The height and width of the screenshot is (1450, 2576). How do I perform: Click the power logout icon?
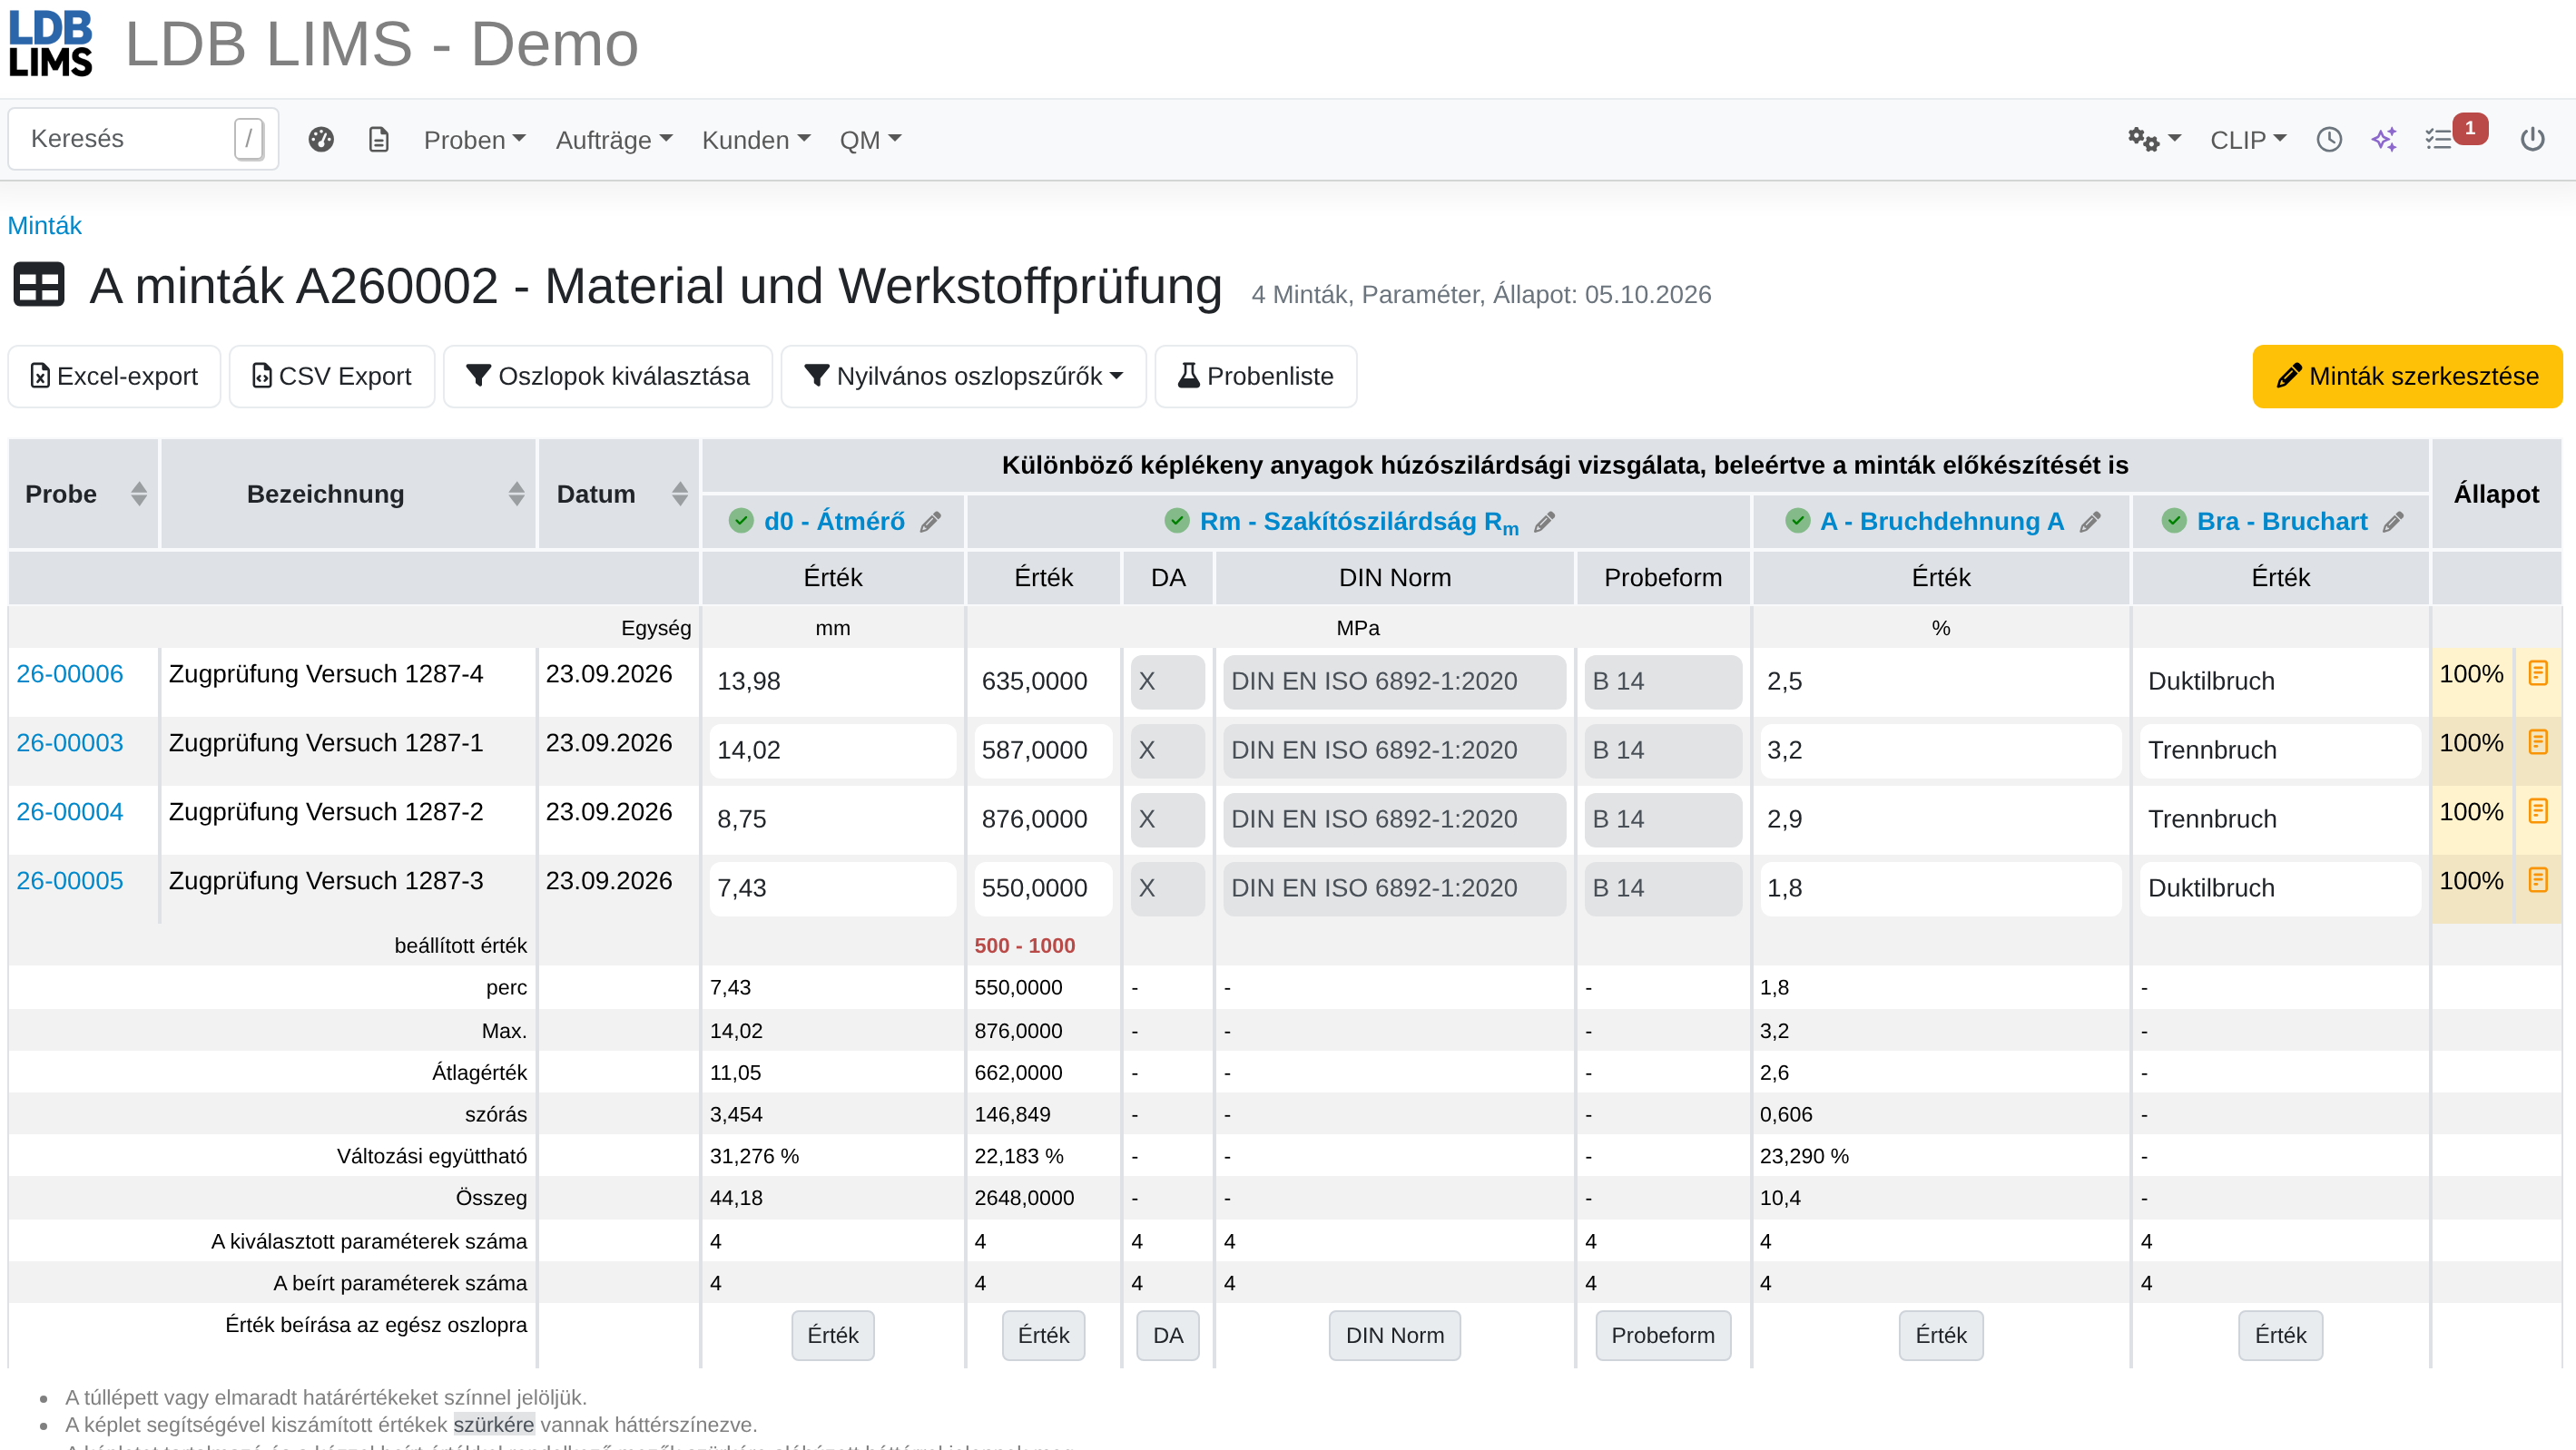click(2532, 140)
